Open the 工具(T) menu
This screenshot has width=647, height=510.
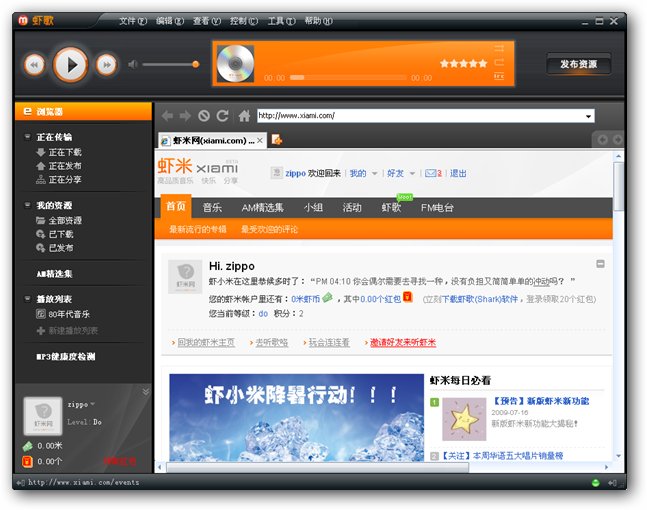(x=281, y=21)
